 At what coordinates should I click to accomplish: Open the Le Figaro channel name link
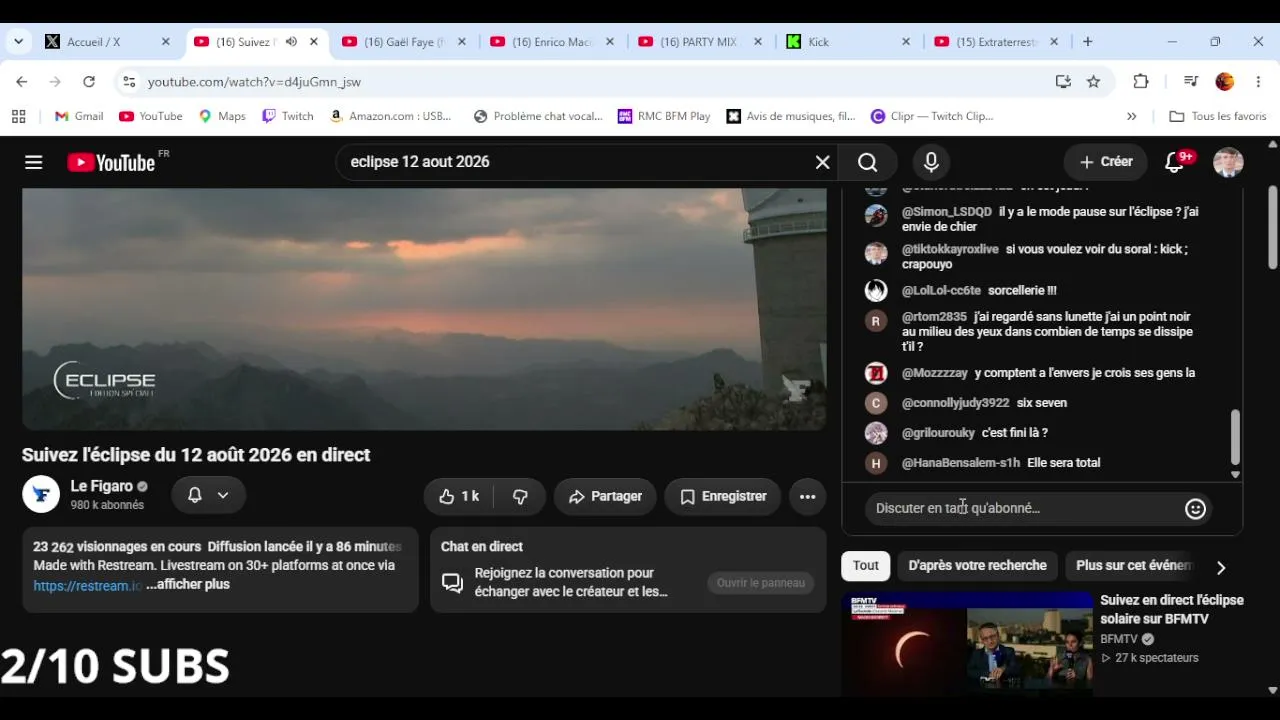pyautogui.click(x=102, y=487)
